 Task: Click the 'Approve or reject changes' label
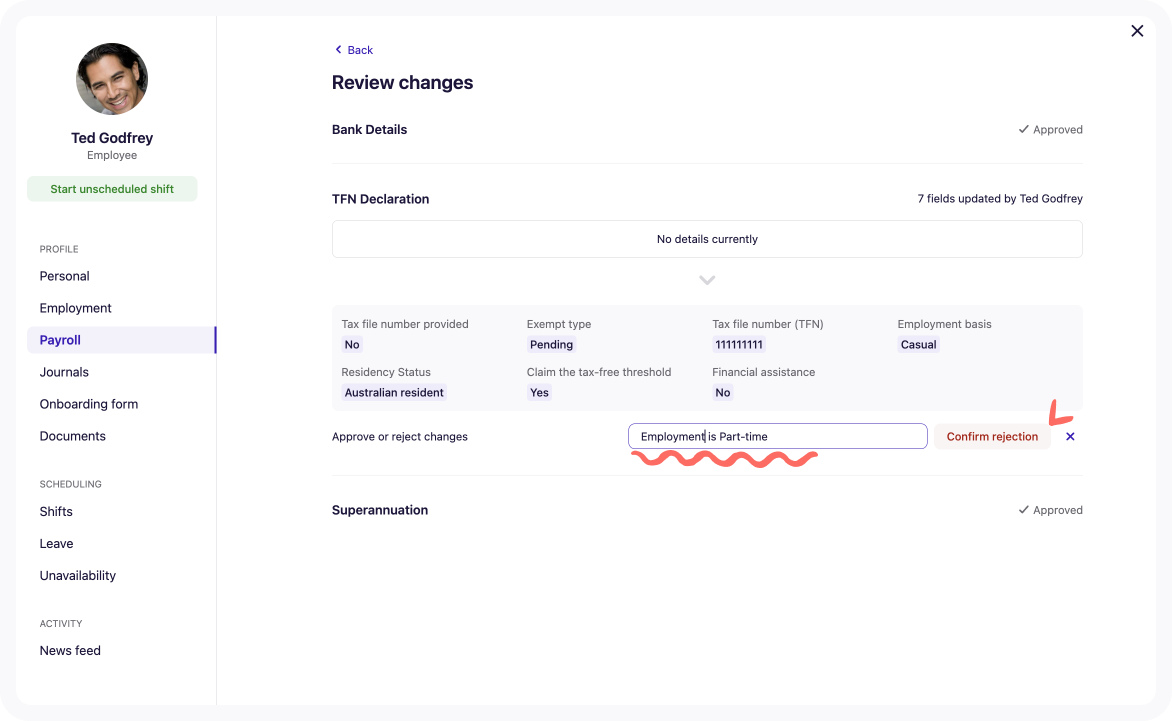pos(400,436)
